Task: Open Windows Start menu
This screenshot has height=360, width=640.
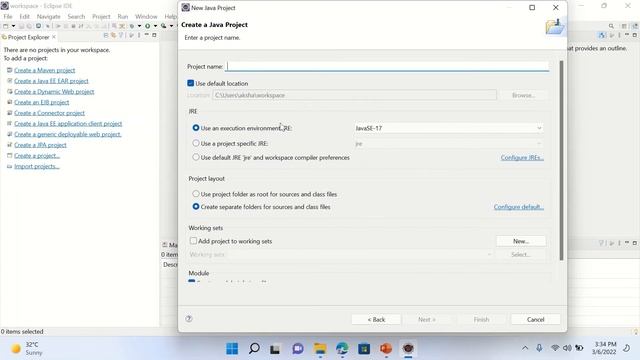Action: pos(232,349)
